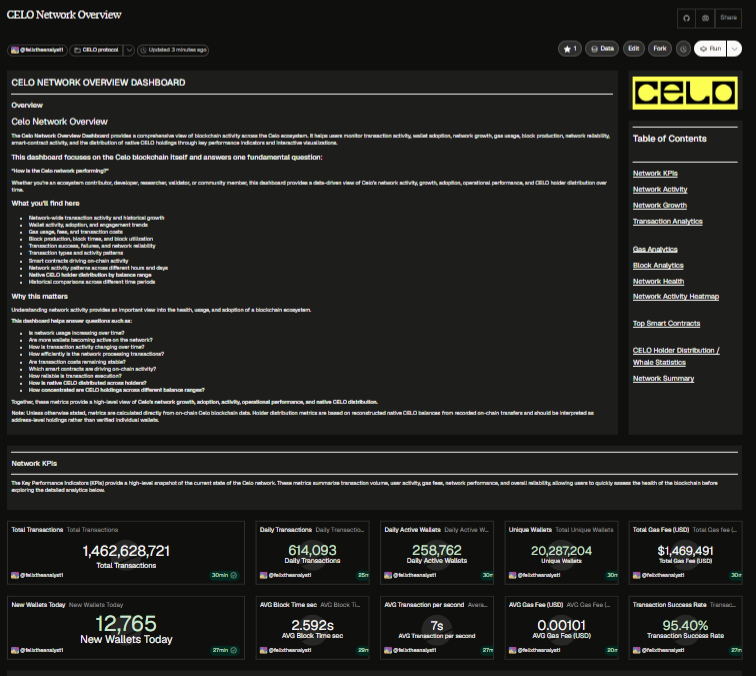Image resolution: width=756 pixels, height=676 pixels.
Task: Select the 95.40% success rate value
Action: click(685, 625)
